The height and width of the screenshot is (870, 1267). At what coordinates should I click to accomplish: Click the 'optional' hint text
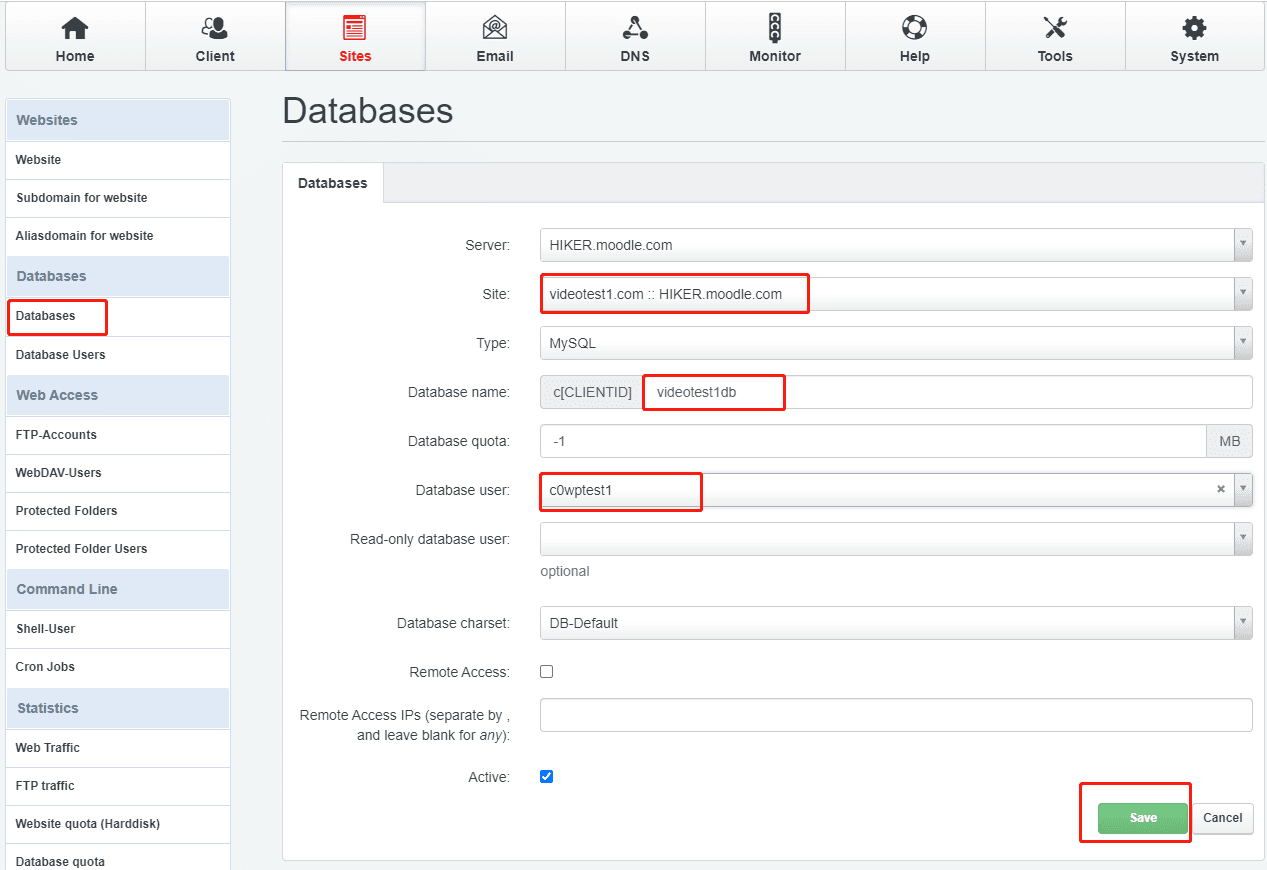(x=565, y=572)
